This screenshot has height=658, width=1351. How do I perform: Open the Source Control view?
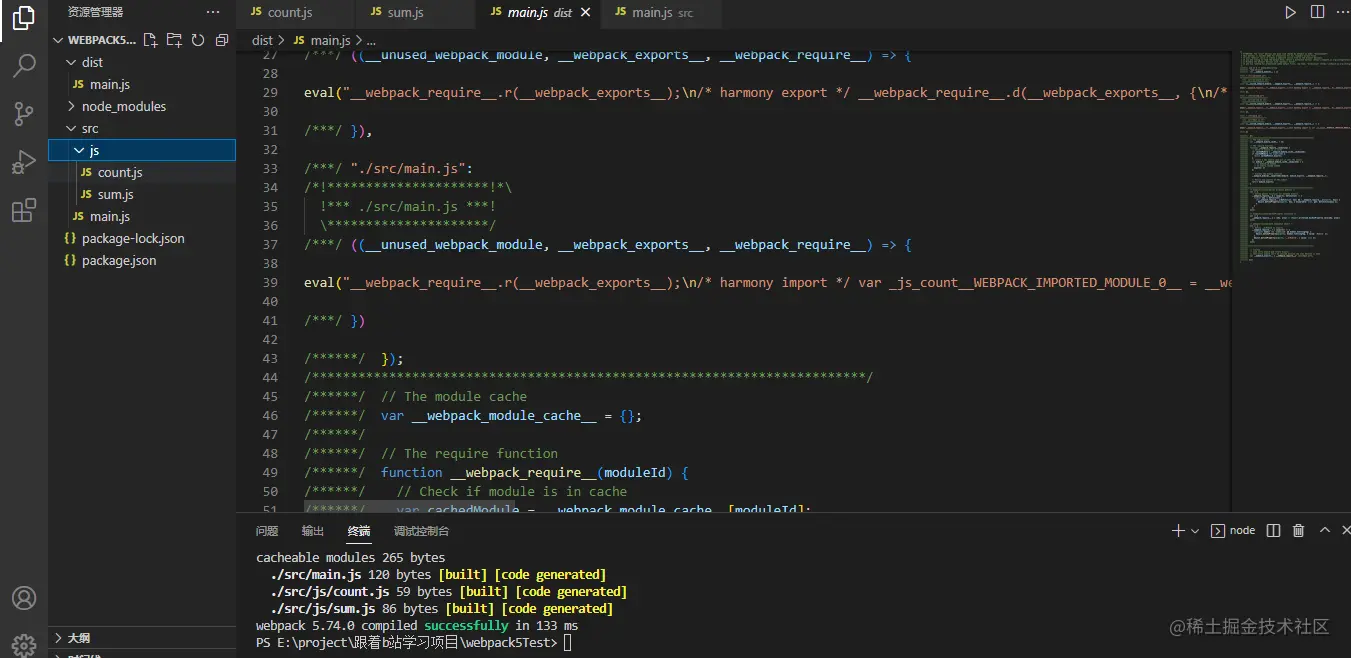(24, 114)
